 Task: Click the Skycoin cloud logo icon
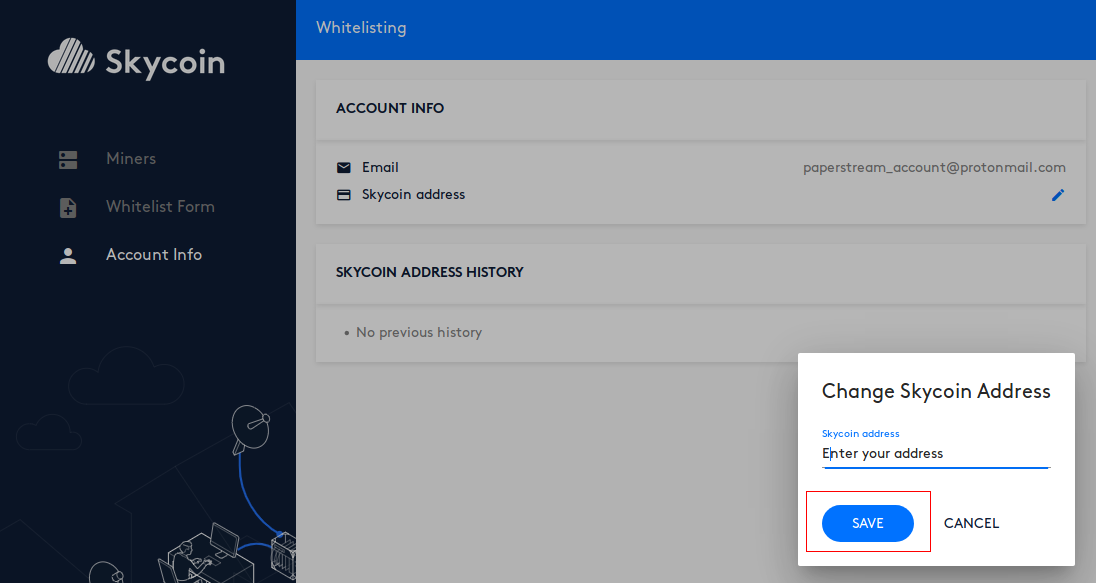tap(71, 57)
